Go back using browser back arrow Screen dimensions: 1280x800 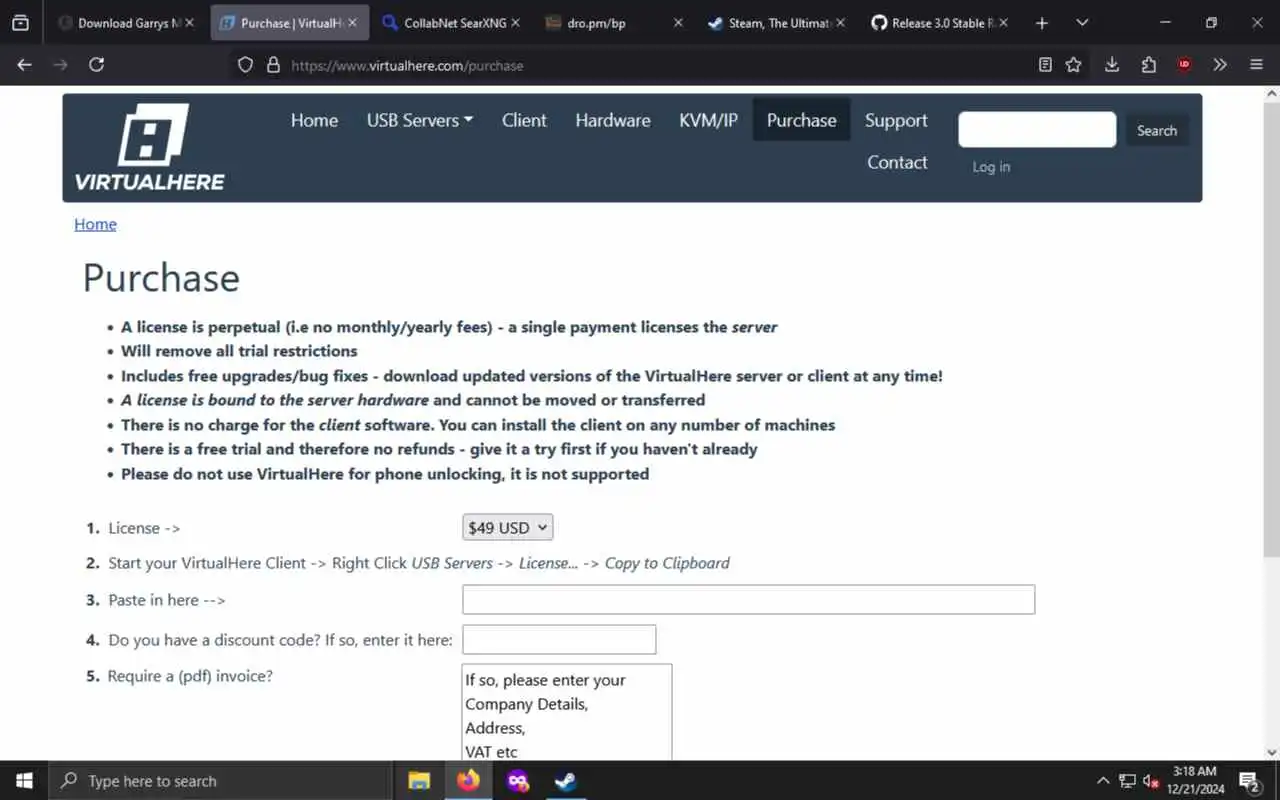coord(24,64)
